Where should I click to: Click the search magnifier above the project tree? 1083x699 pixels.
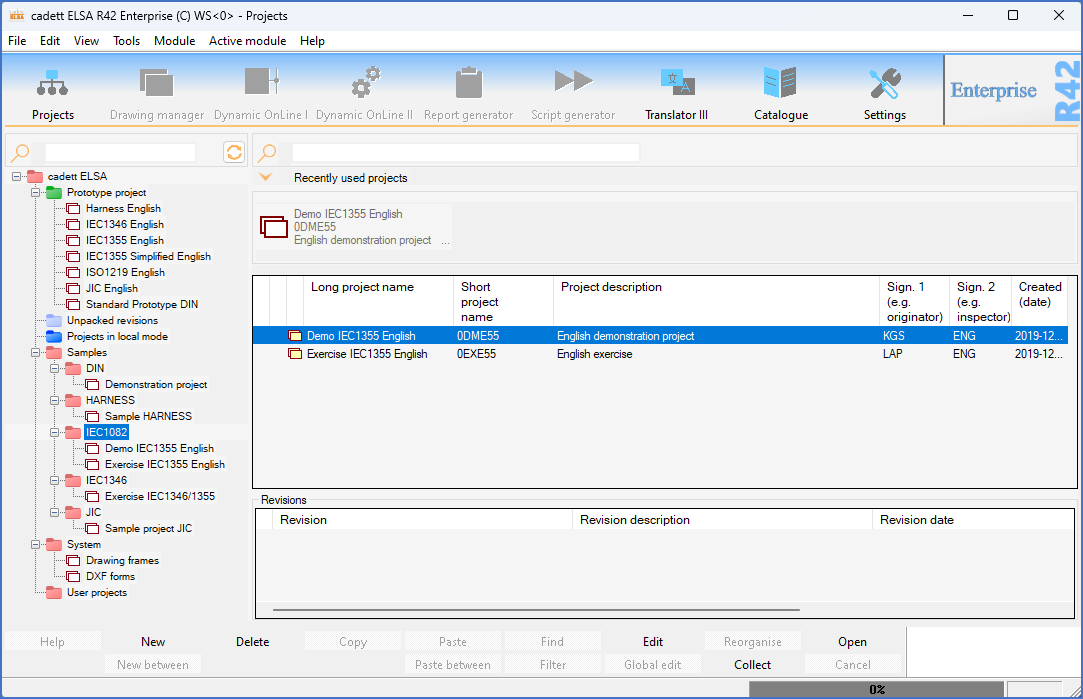point(18,152)
